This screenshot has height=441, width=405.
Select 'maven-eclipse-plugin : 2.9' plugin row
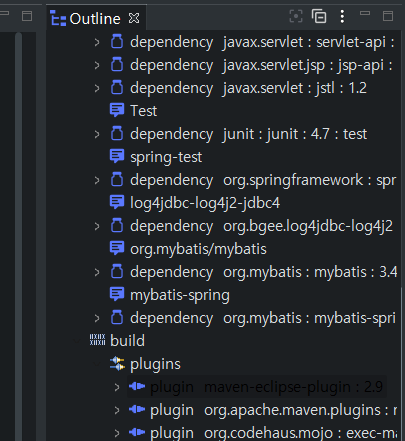click(x=257, y=387)
